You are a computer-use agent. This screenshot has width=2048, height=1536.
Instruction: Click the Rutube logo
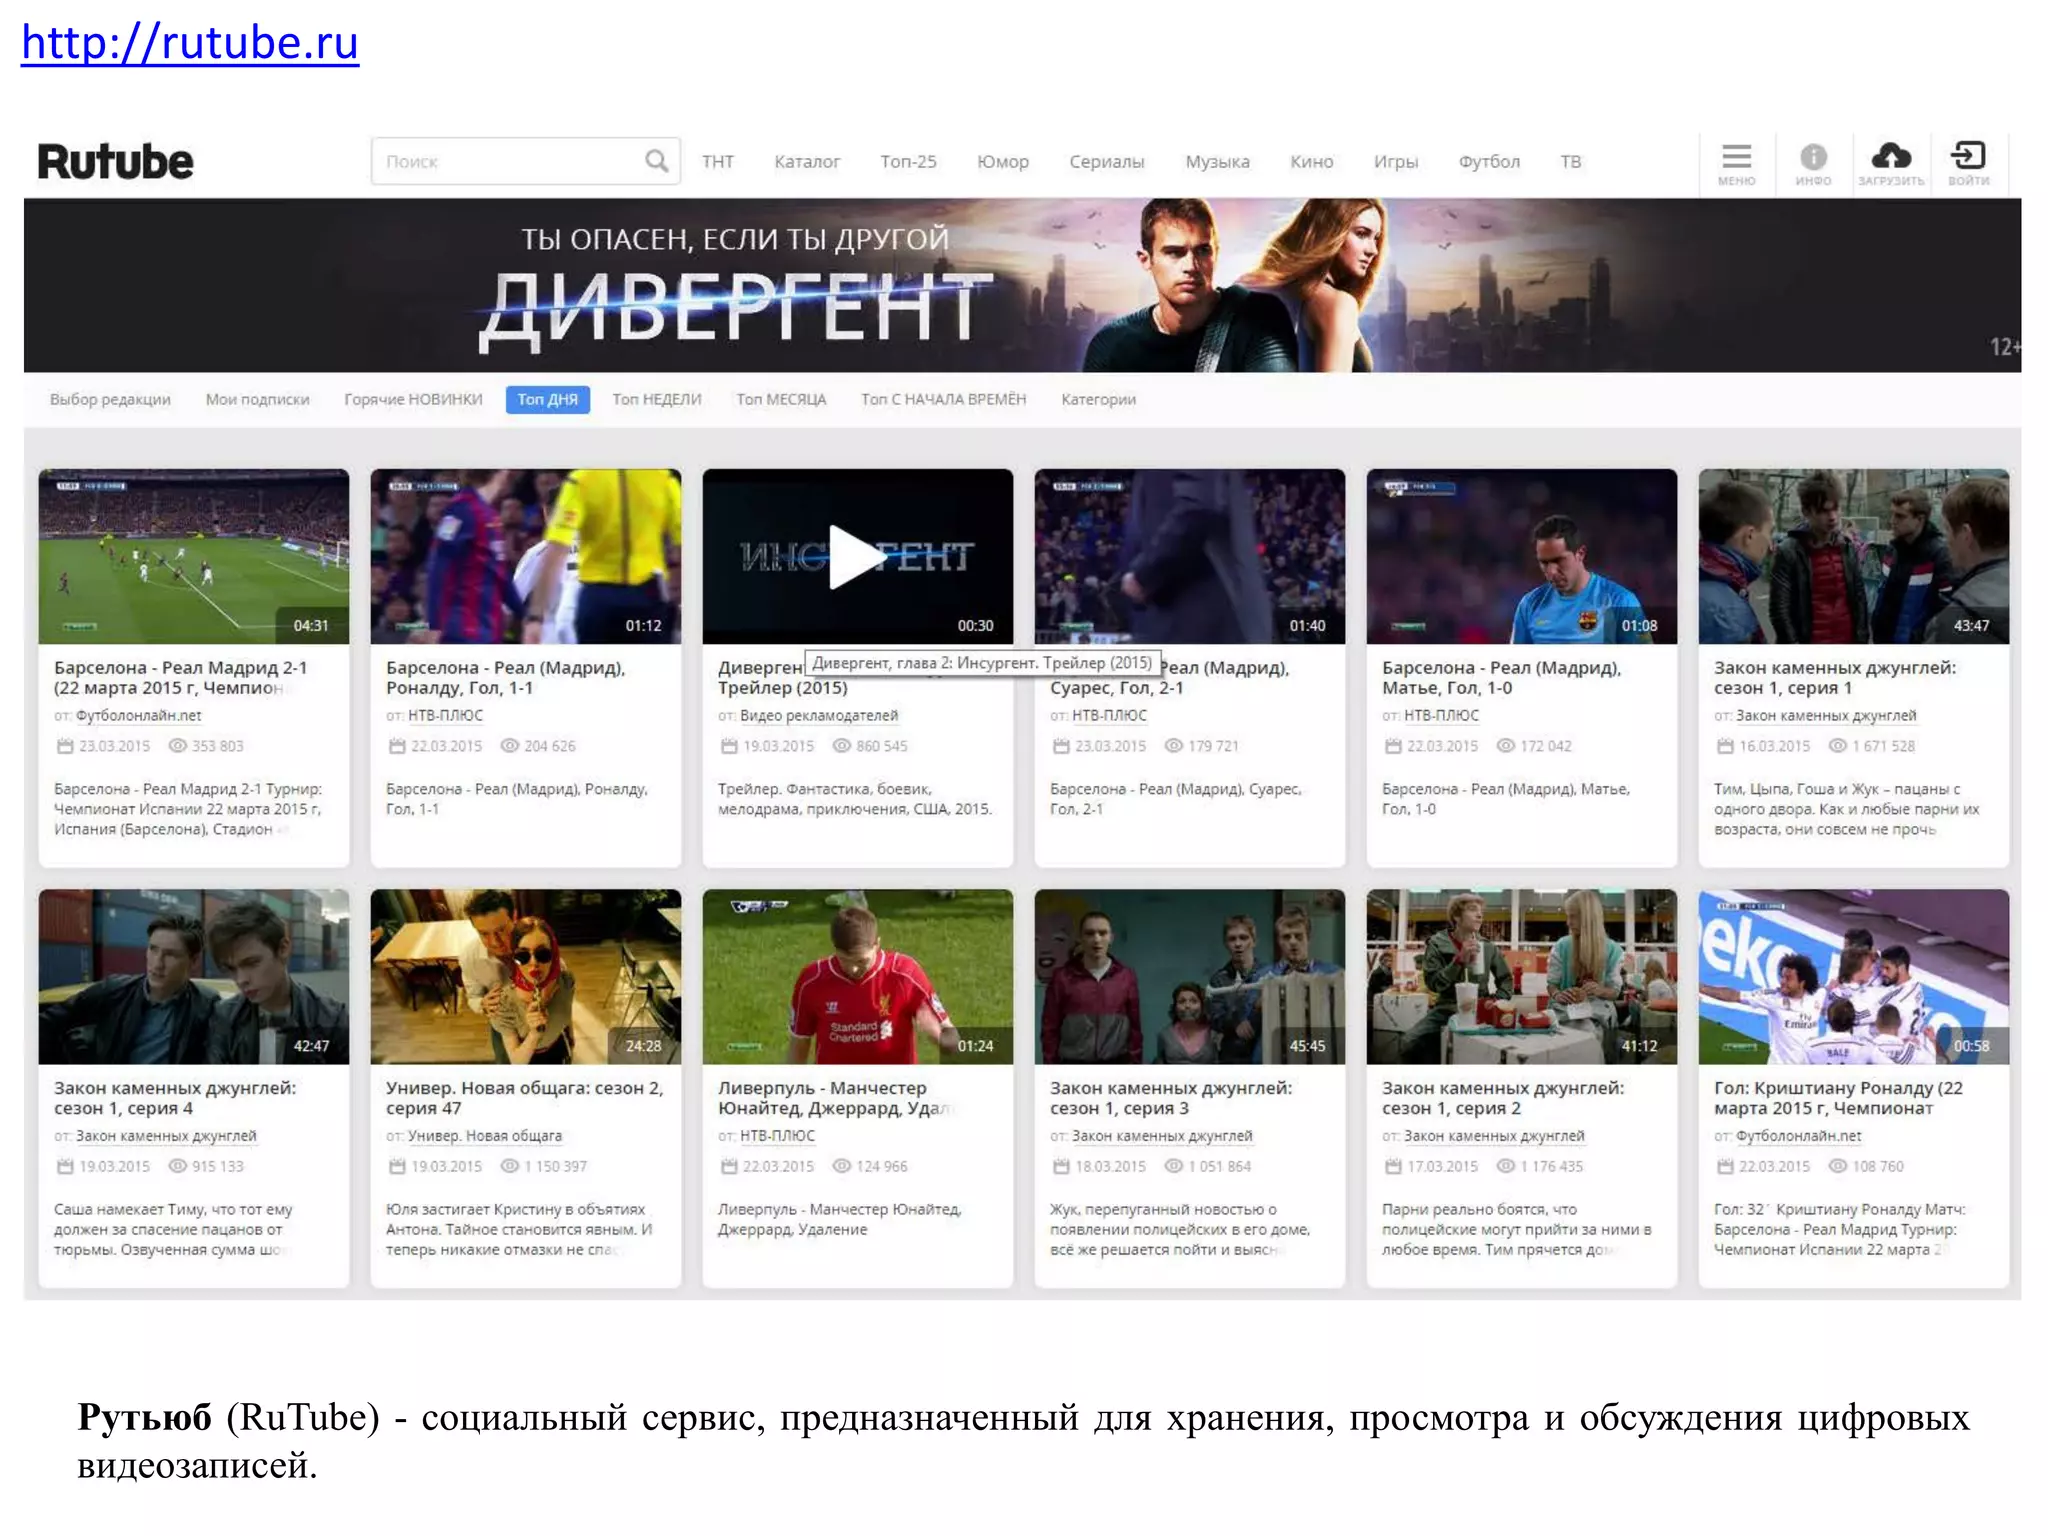tap(115, 162)
